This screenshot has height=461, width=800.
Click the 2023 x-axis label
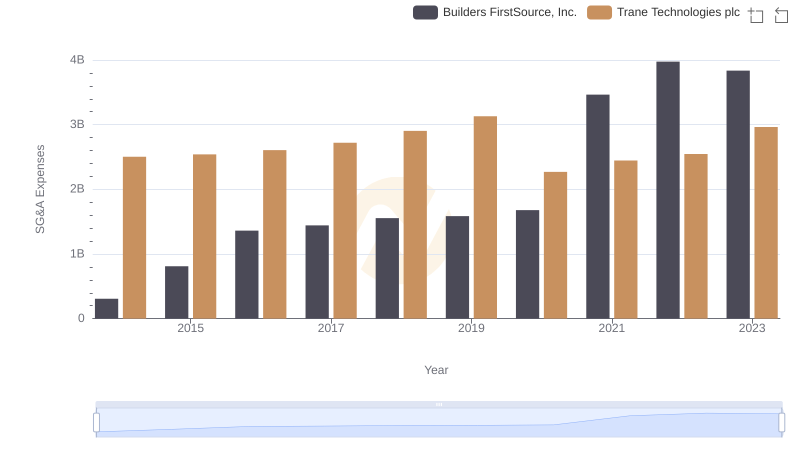(752, 328)
